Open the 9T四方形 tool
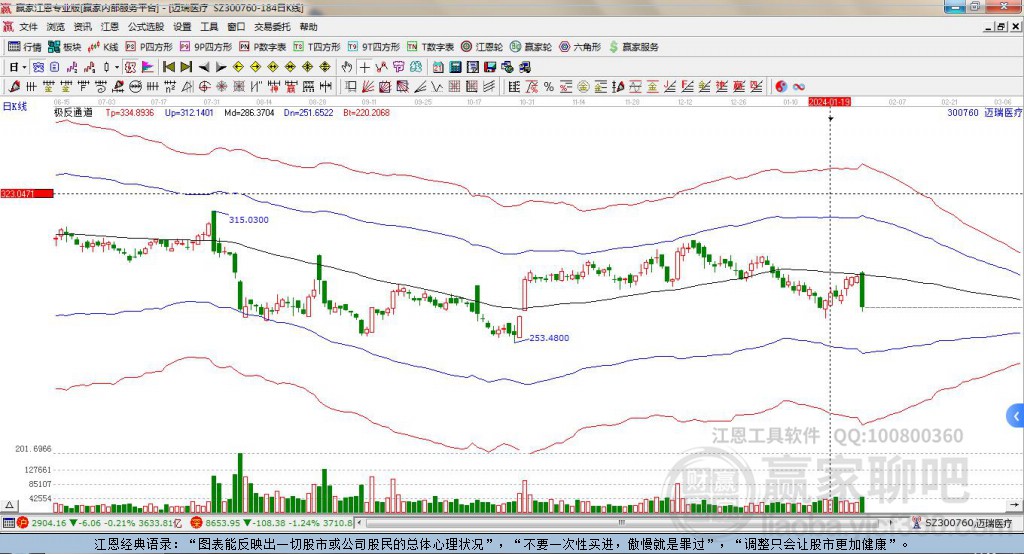 374,47
